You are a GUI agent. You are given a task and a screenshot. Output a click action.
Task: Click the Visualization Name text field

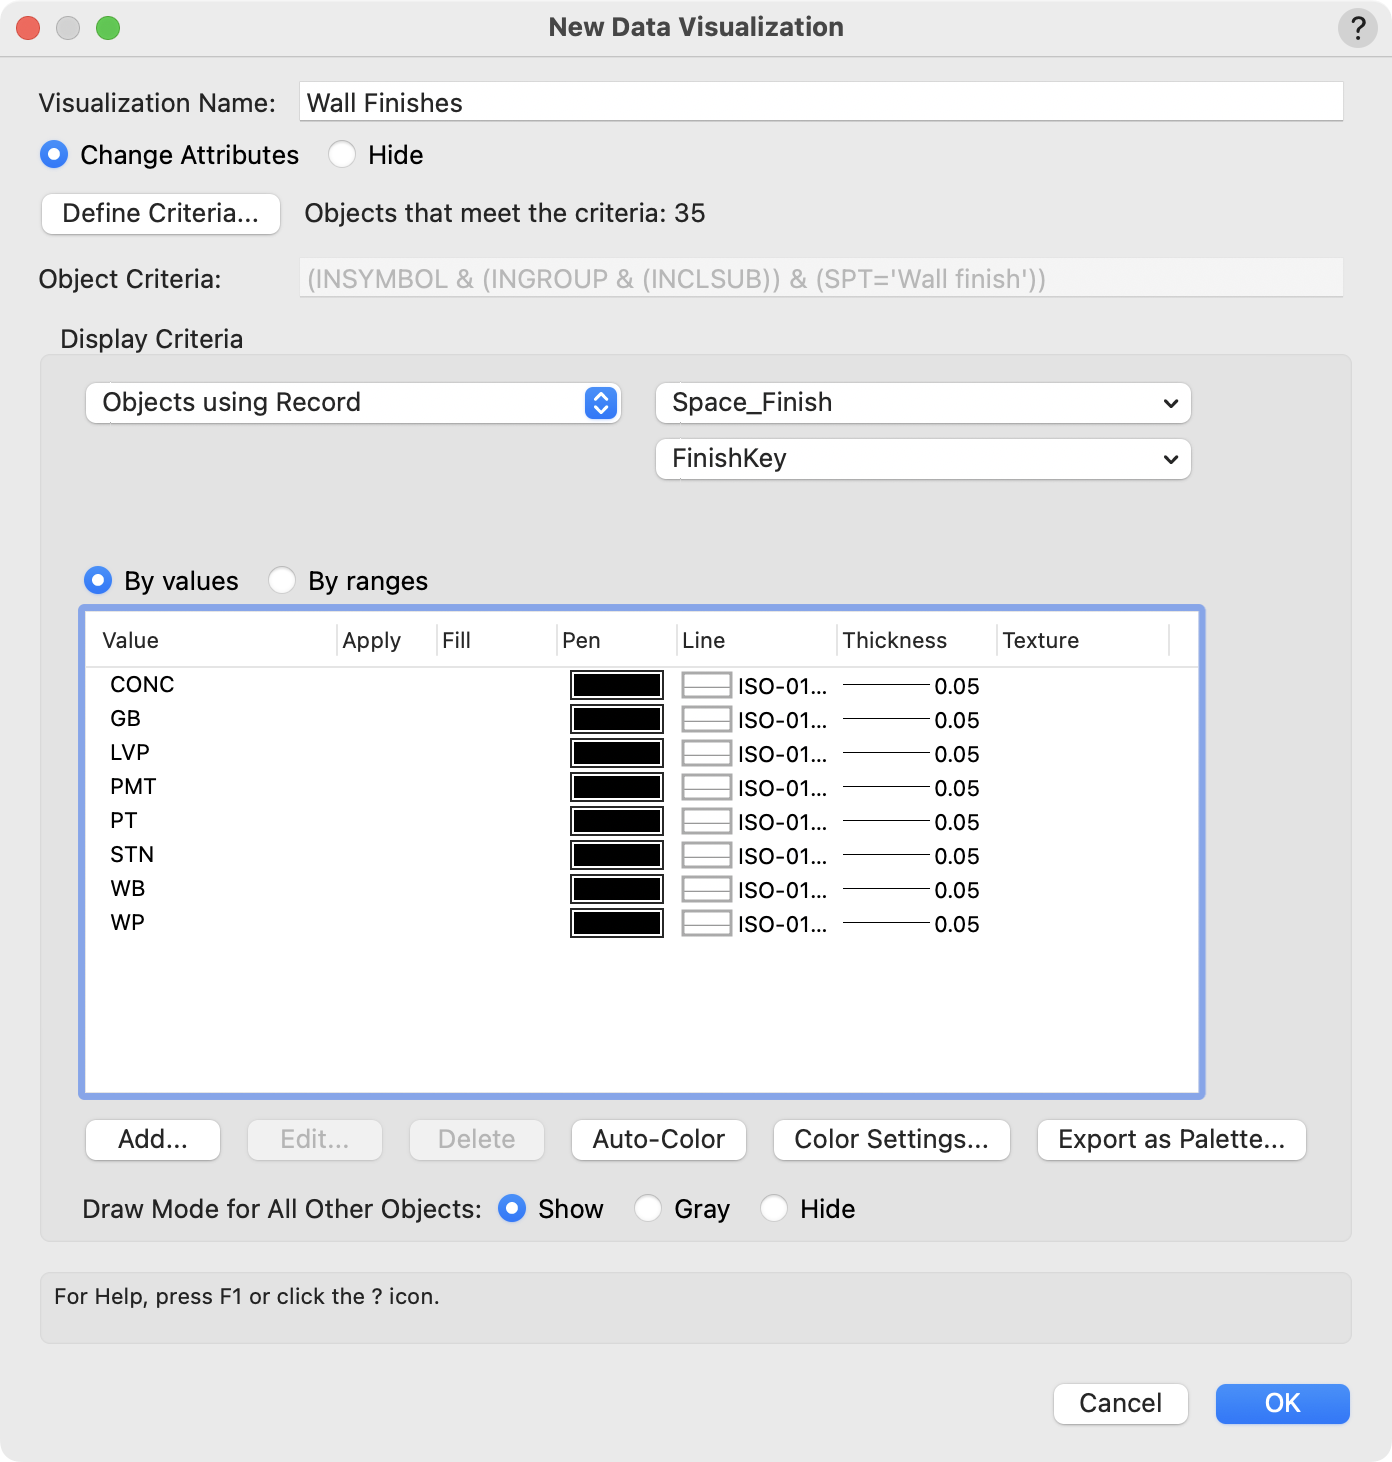[820, 103]
